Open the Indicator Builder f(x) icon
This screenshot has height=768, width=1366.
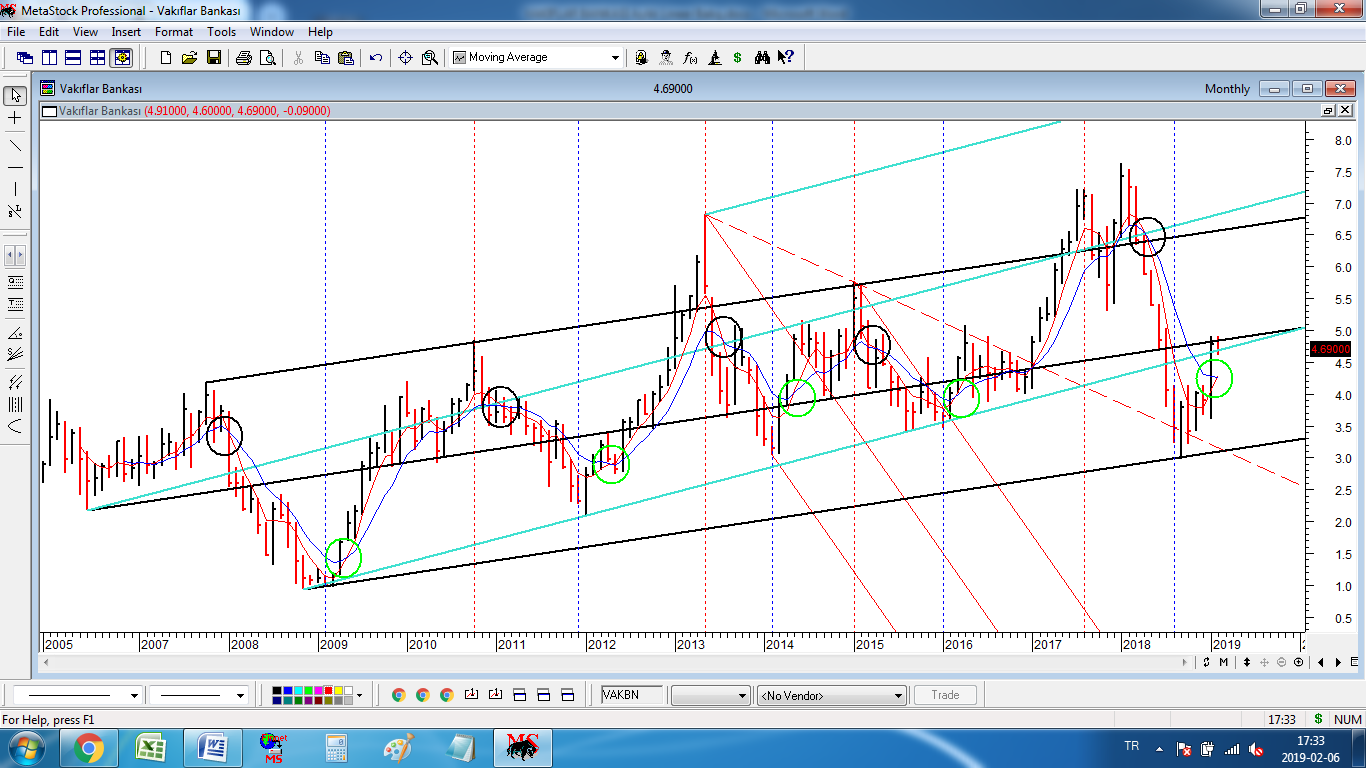coord(689,57)
